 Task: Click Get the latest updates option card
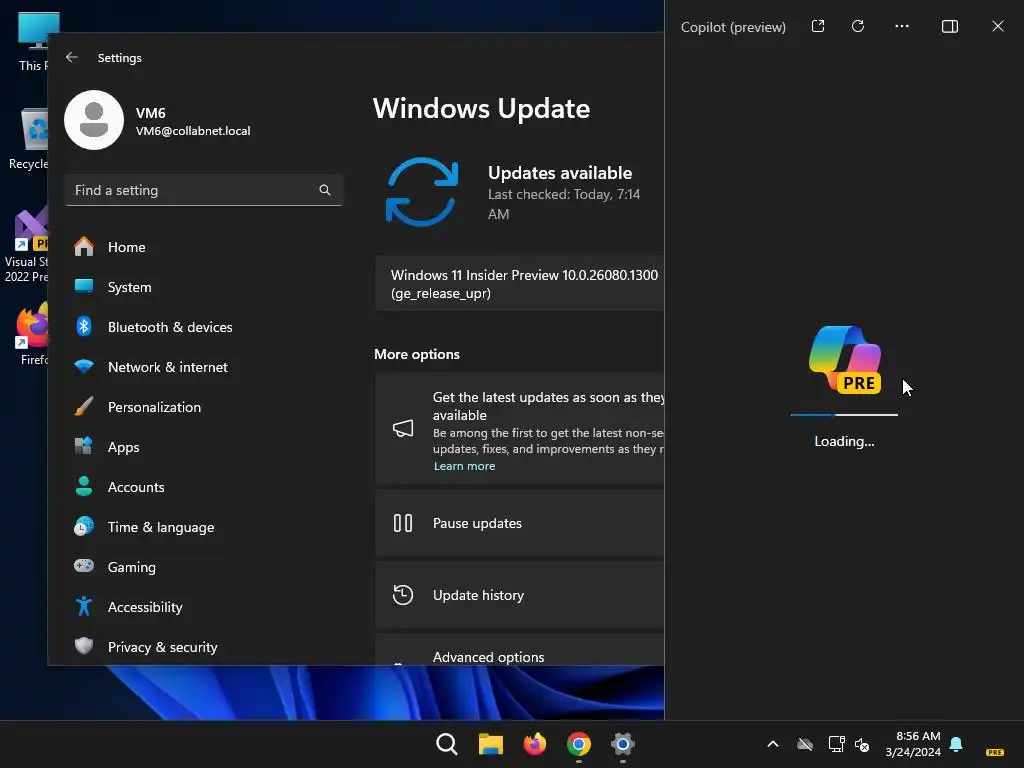pyautogui.click(x=520, y=428)
